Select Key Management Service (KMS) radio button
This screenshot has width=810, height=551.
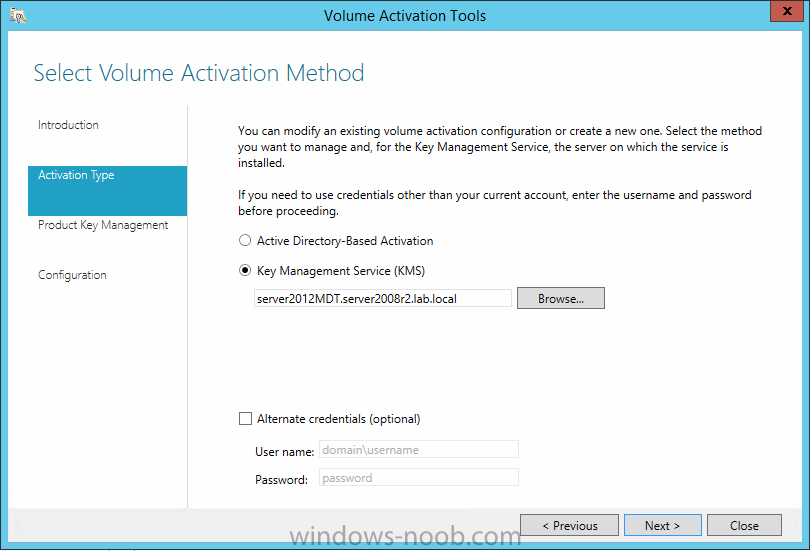coord(245,270)
